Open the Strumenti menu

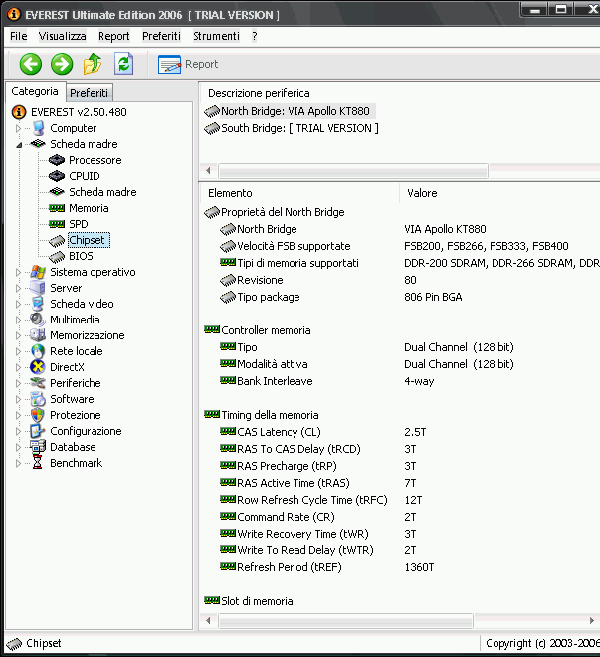coord(216,36)
